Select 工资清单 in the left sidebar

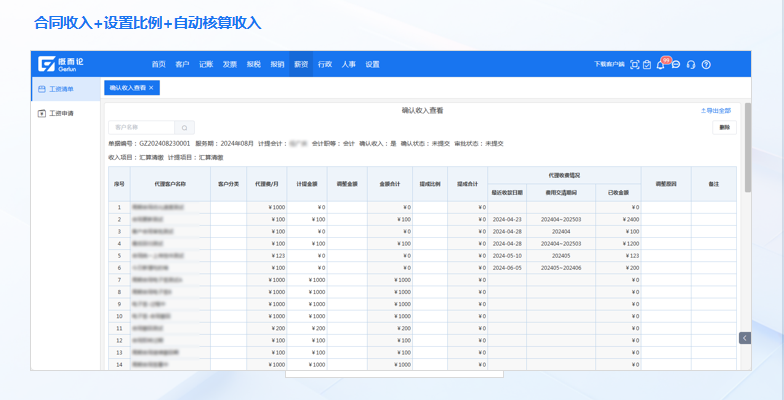(x=61, y=89)
